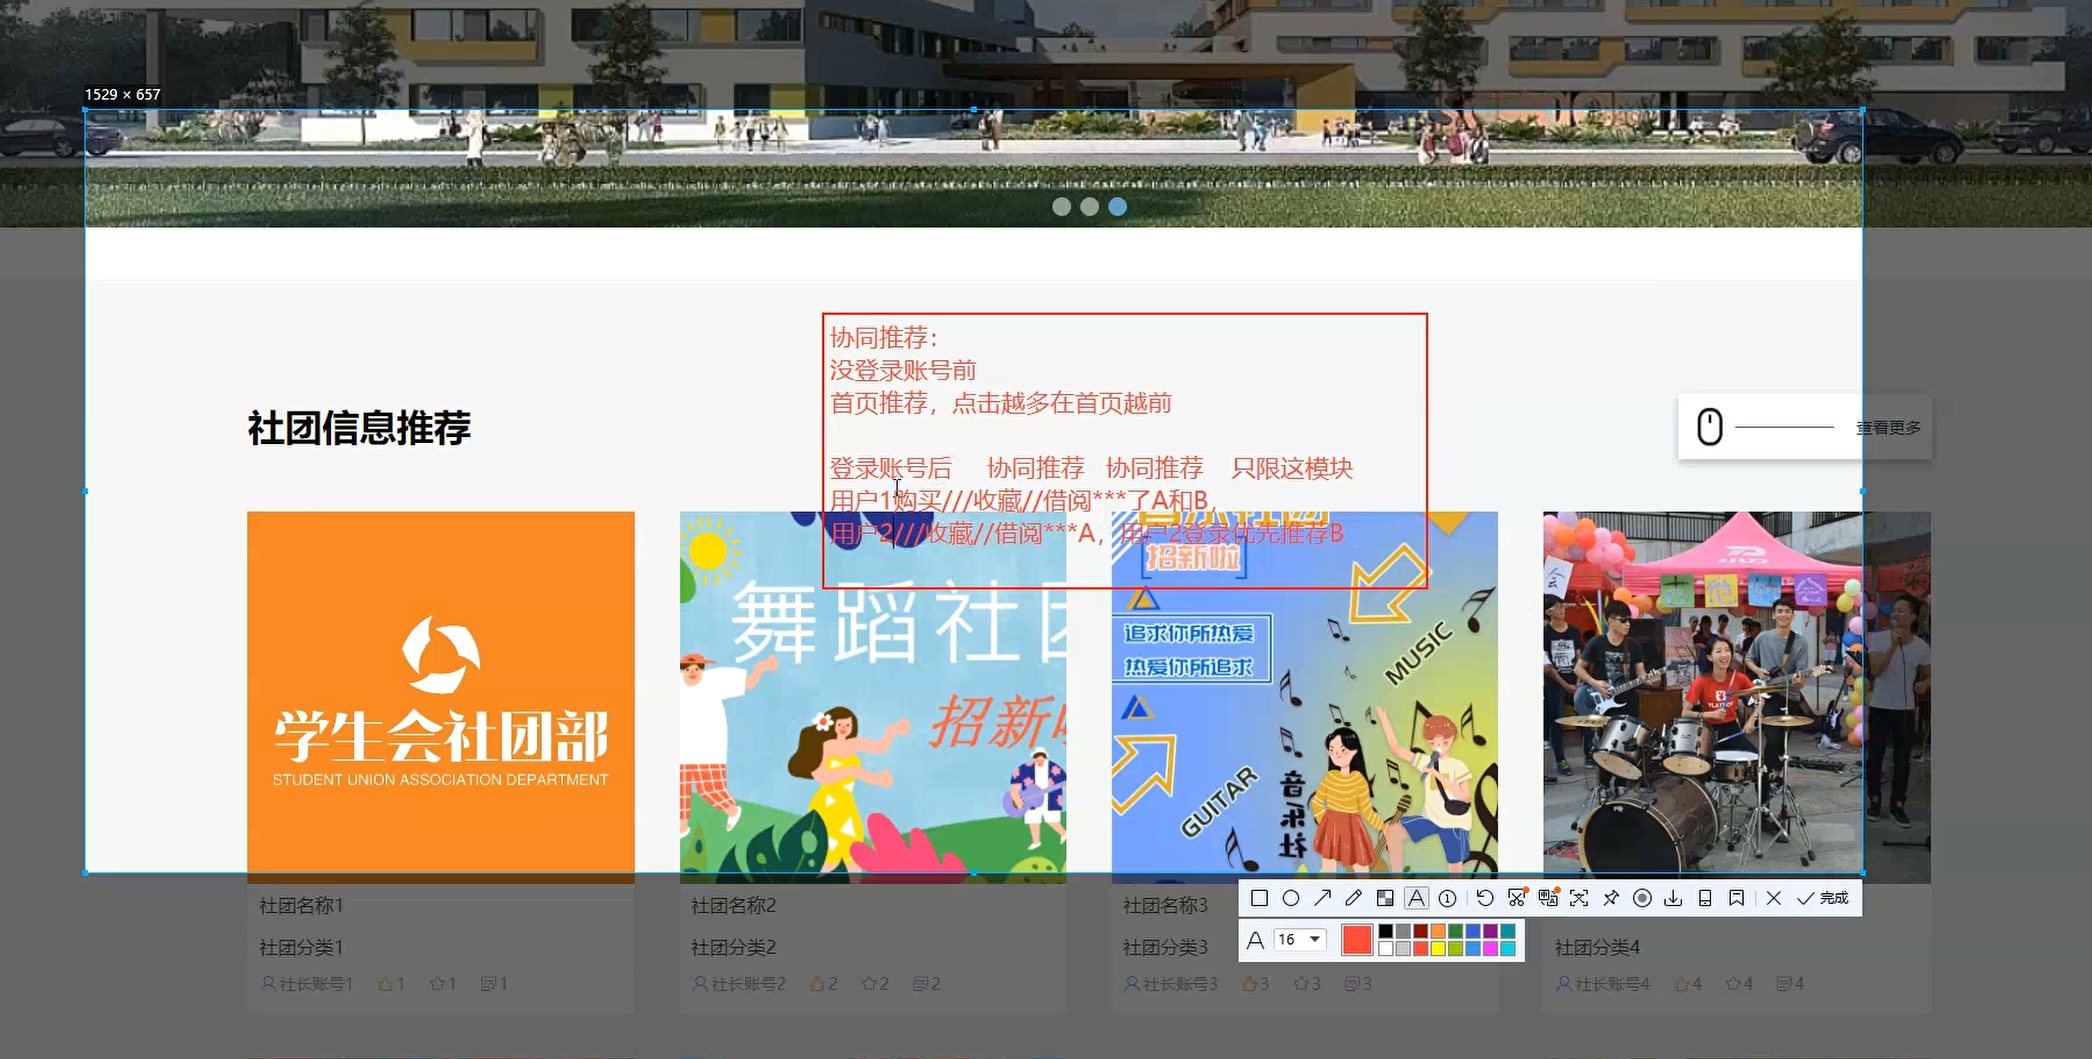Pick the purple color swatch
The image size is (2092, 1059).
1490,931
